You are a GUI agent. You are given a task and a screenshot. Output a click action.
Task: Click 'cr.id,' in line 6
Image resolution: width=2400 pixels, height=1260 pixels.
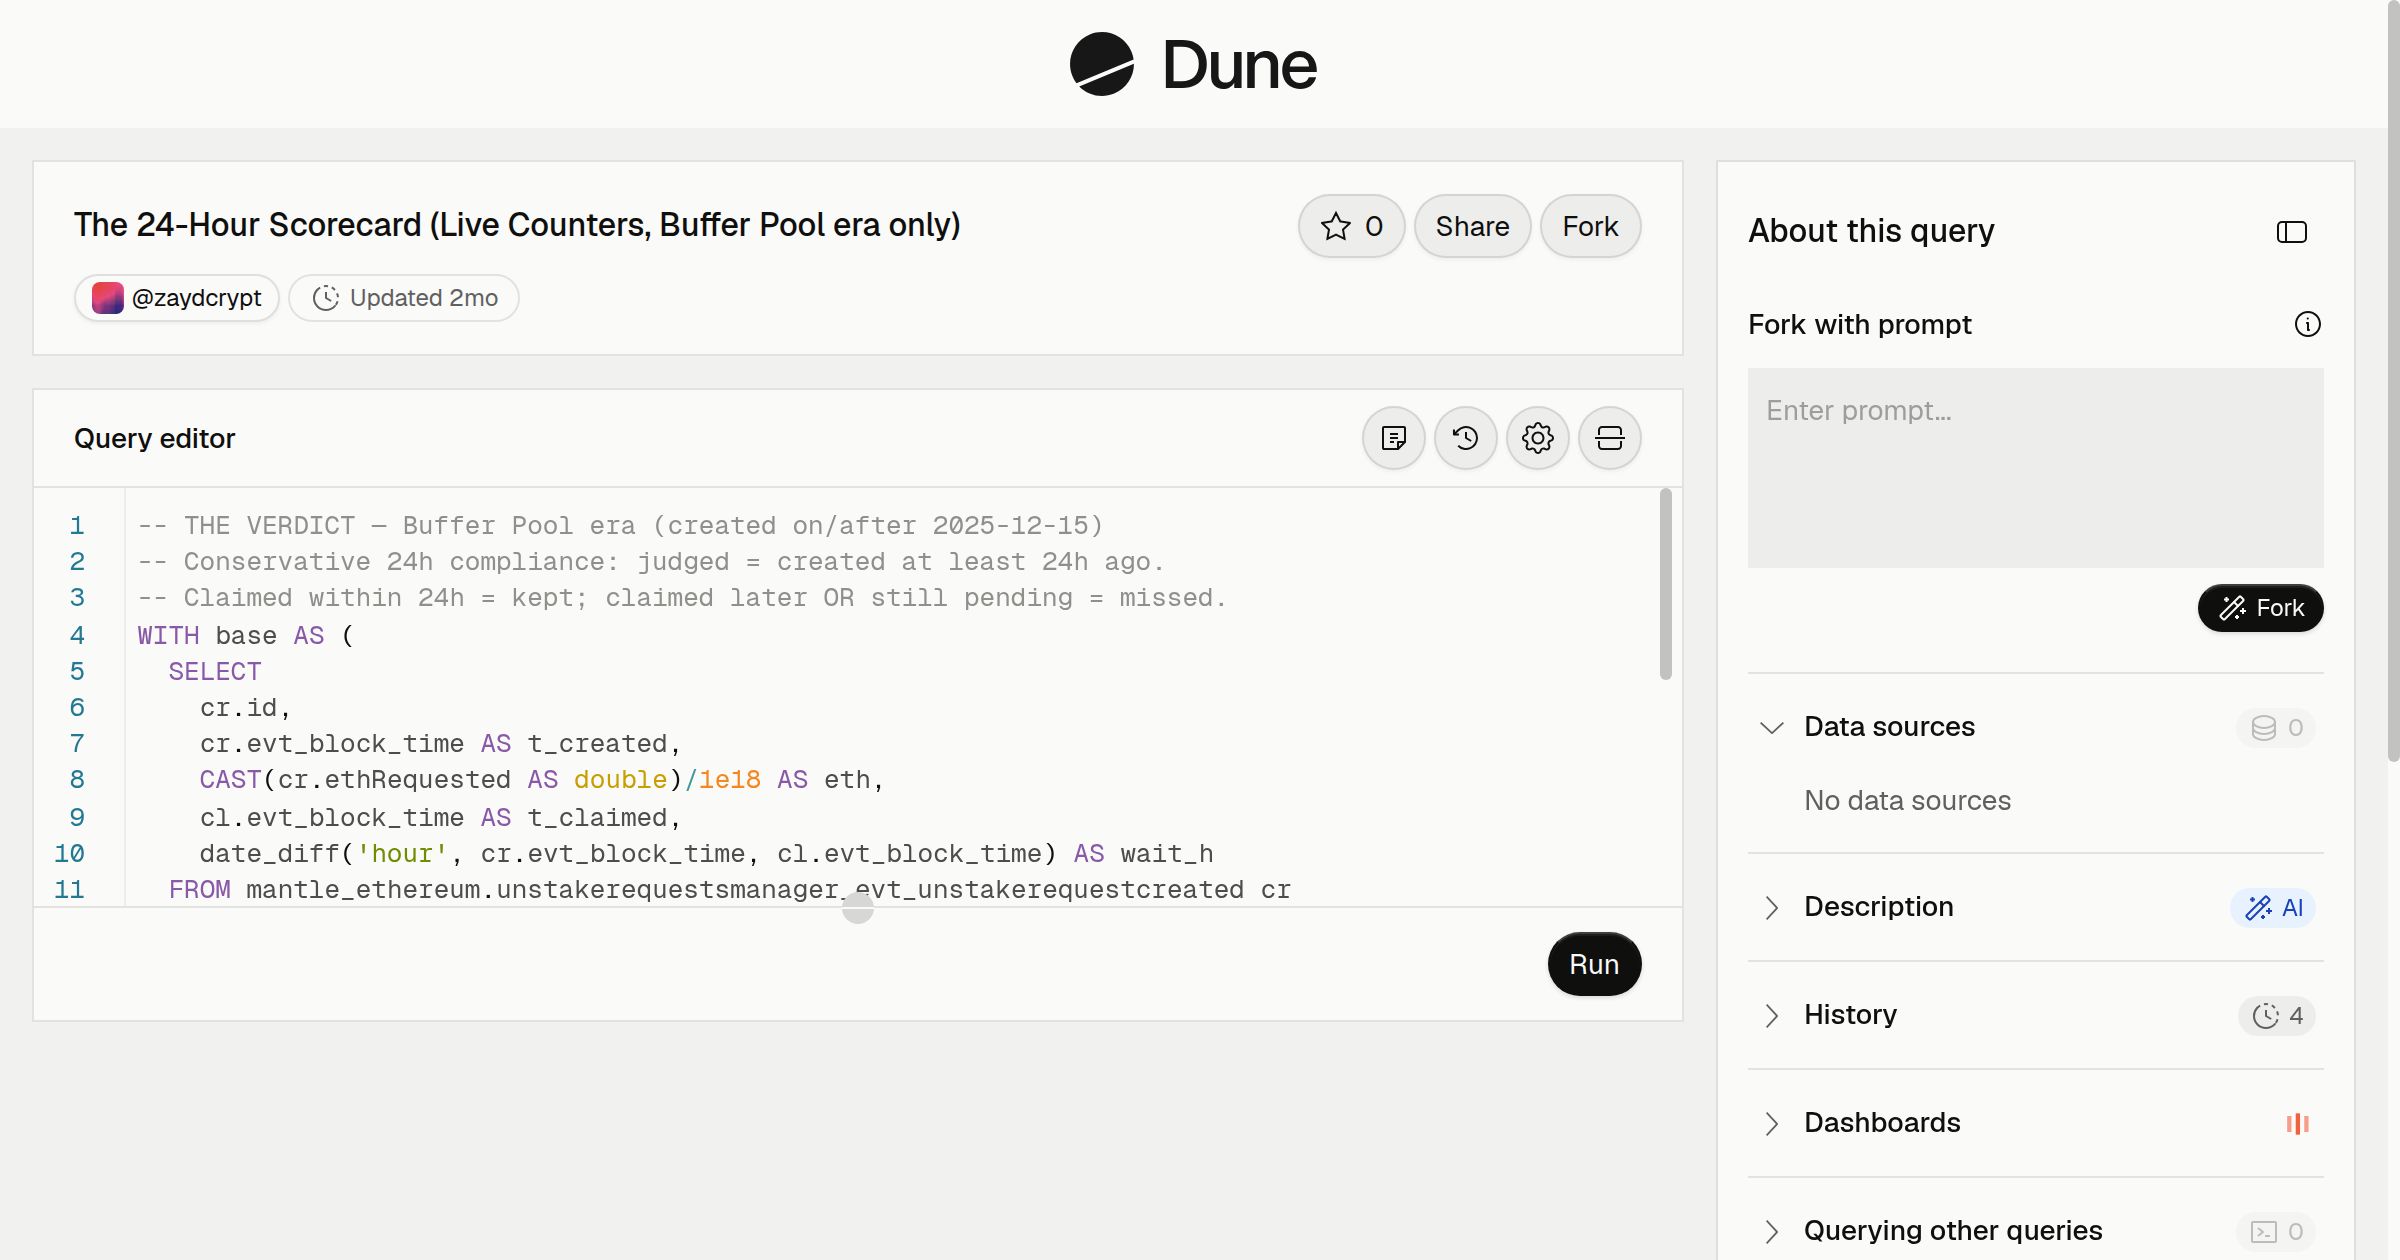point(245,708)
